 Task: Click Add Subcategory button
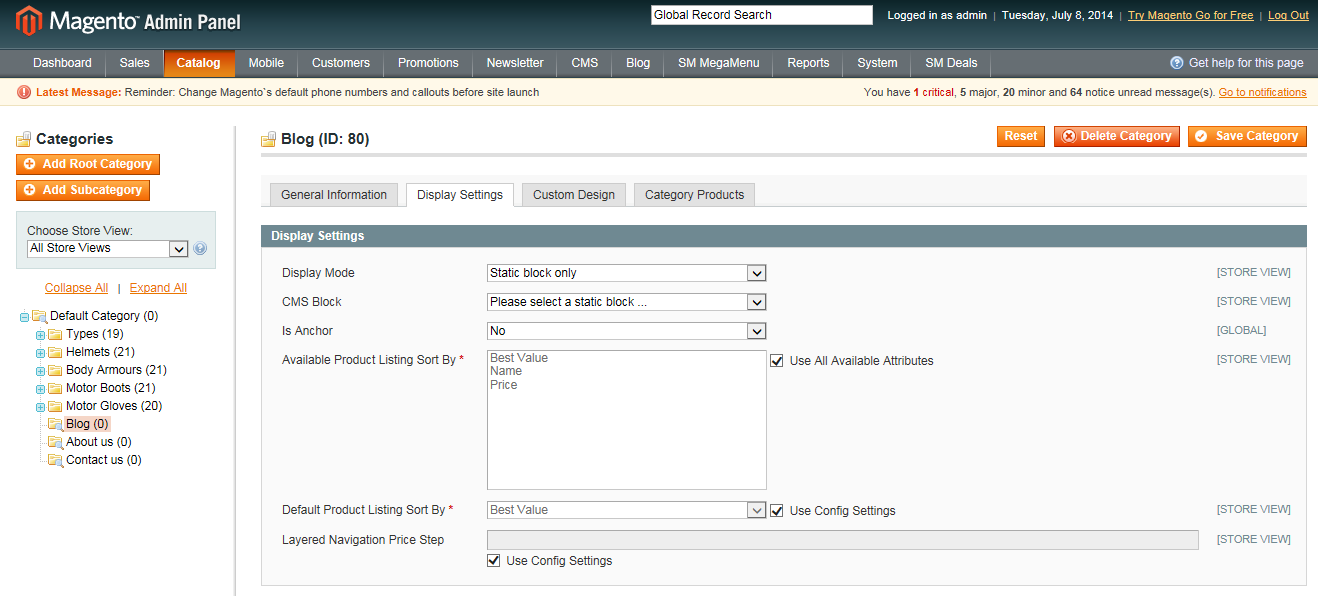(x=83, y=190)
